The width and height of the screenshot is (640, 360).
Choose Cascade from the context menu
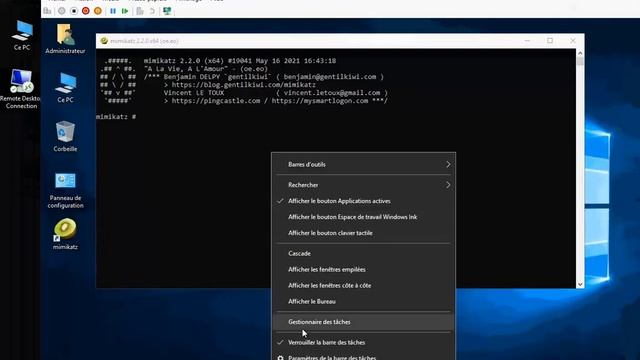pyautogui.click(x=364, y=253)
